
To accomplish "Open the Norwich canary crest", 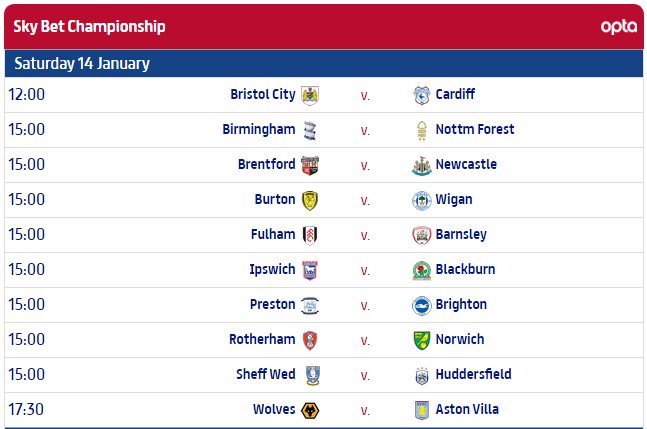I will coord(422,340).
